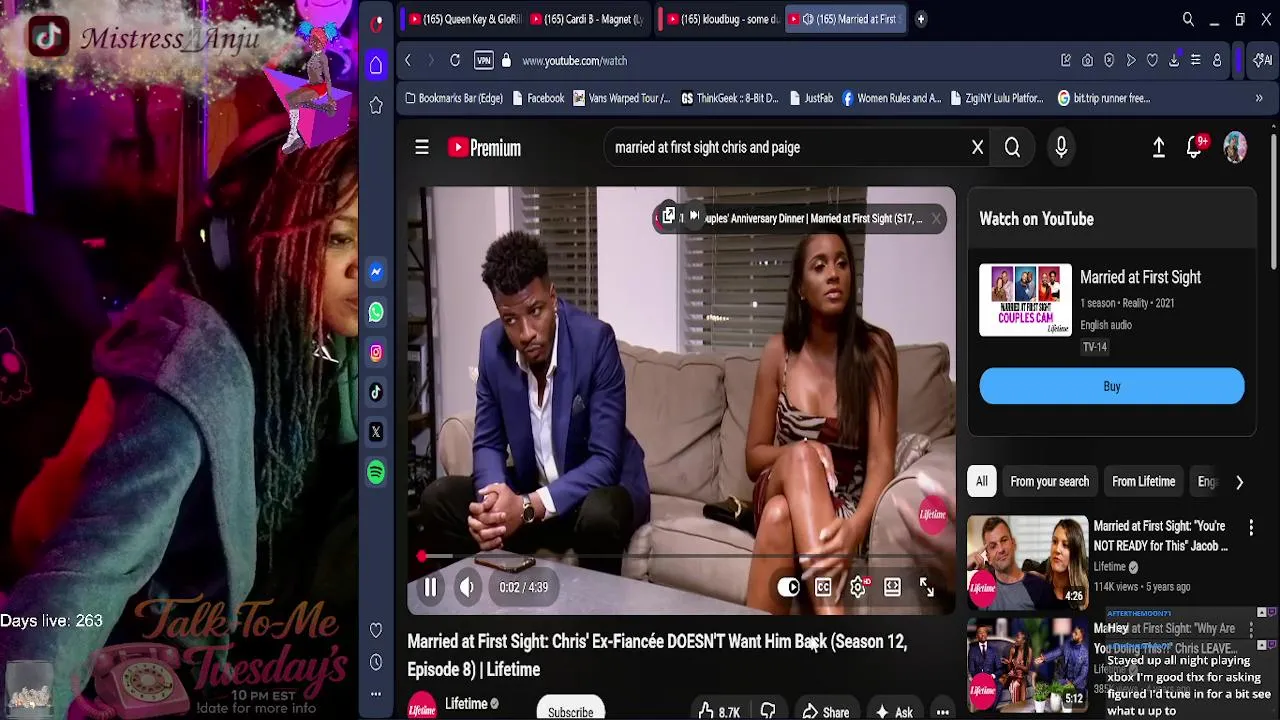Open X (Twitter) in the Opera sidebar
Screen dimensions: 1280x720
point(376,432)
